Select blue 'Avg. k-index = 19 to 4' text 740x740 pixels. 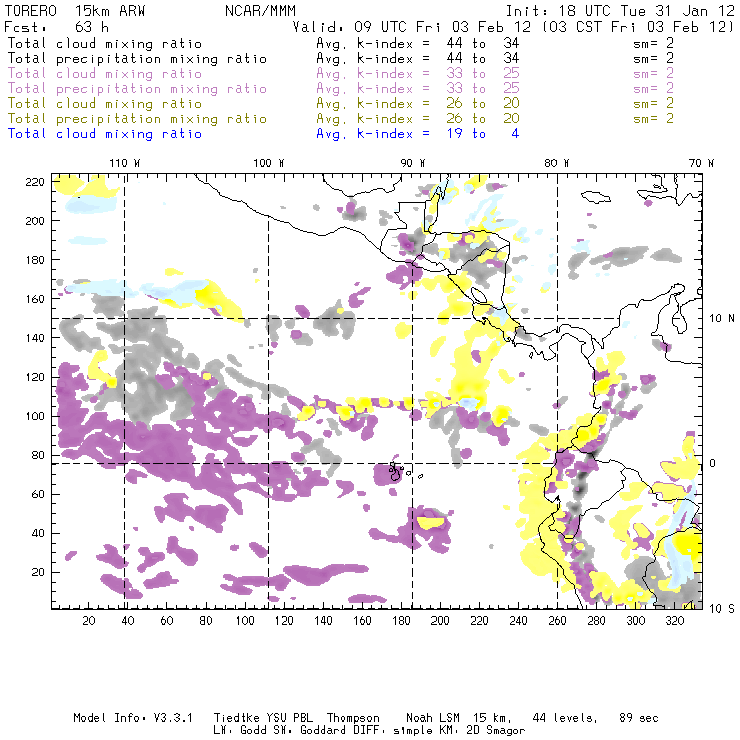[418, 135]
